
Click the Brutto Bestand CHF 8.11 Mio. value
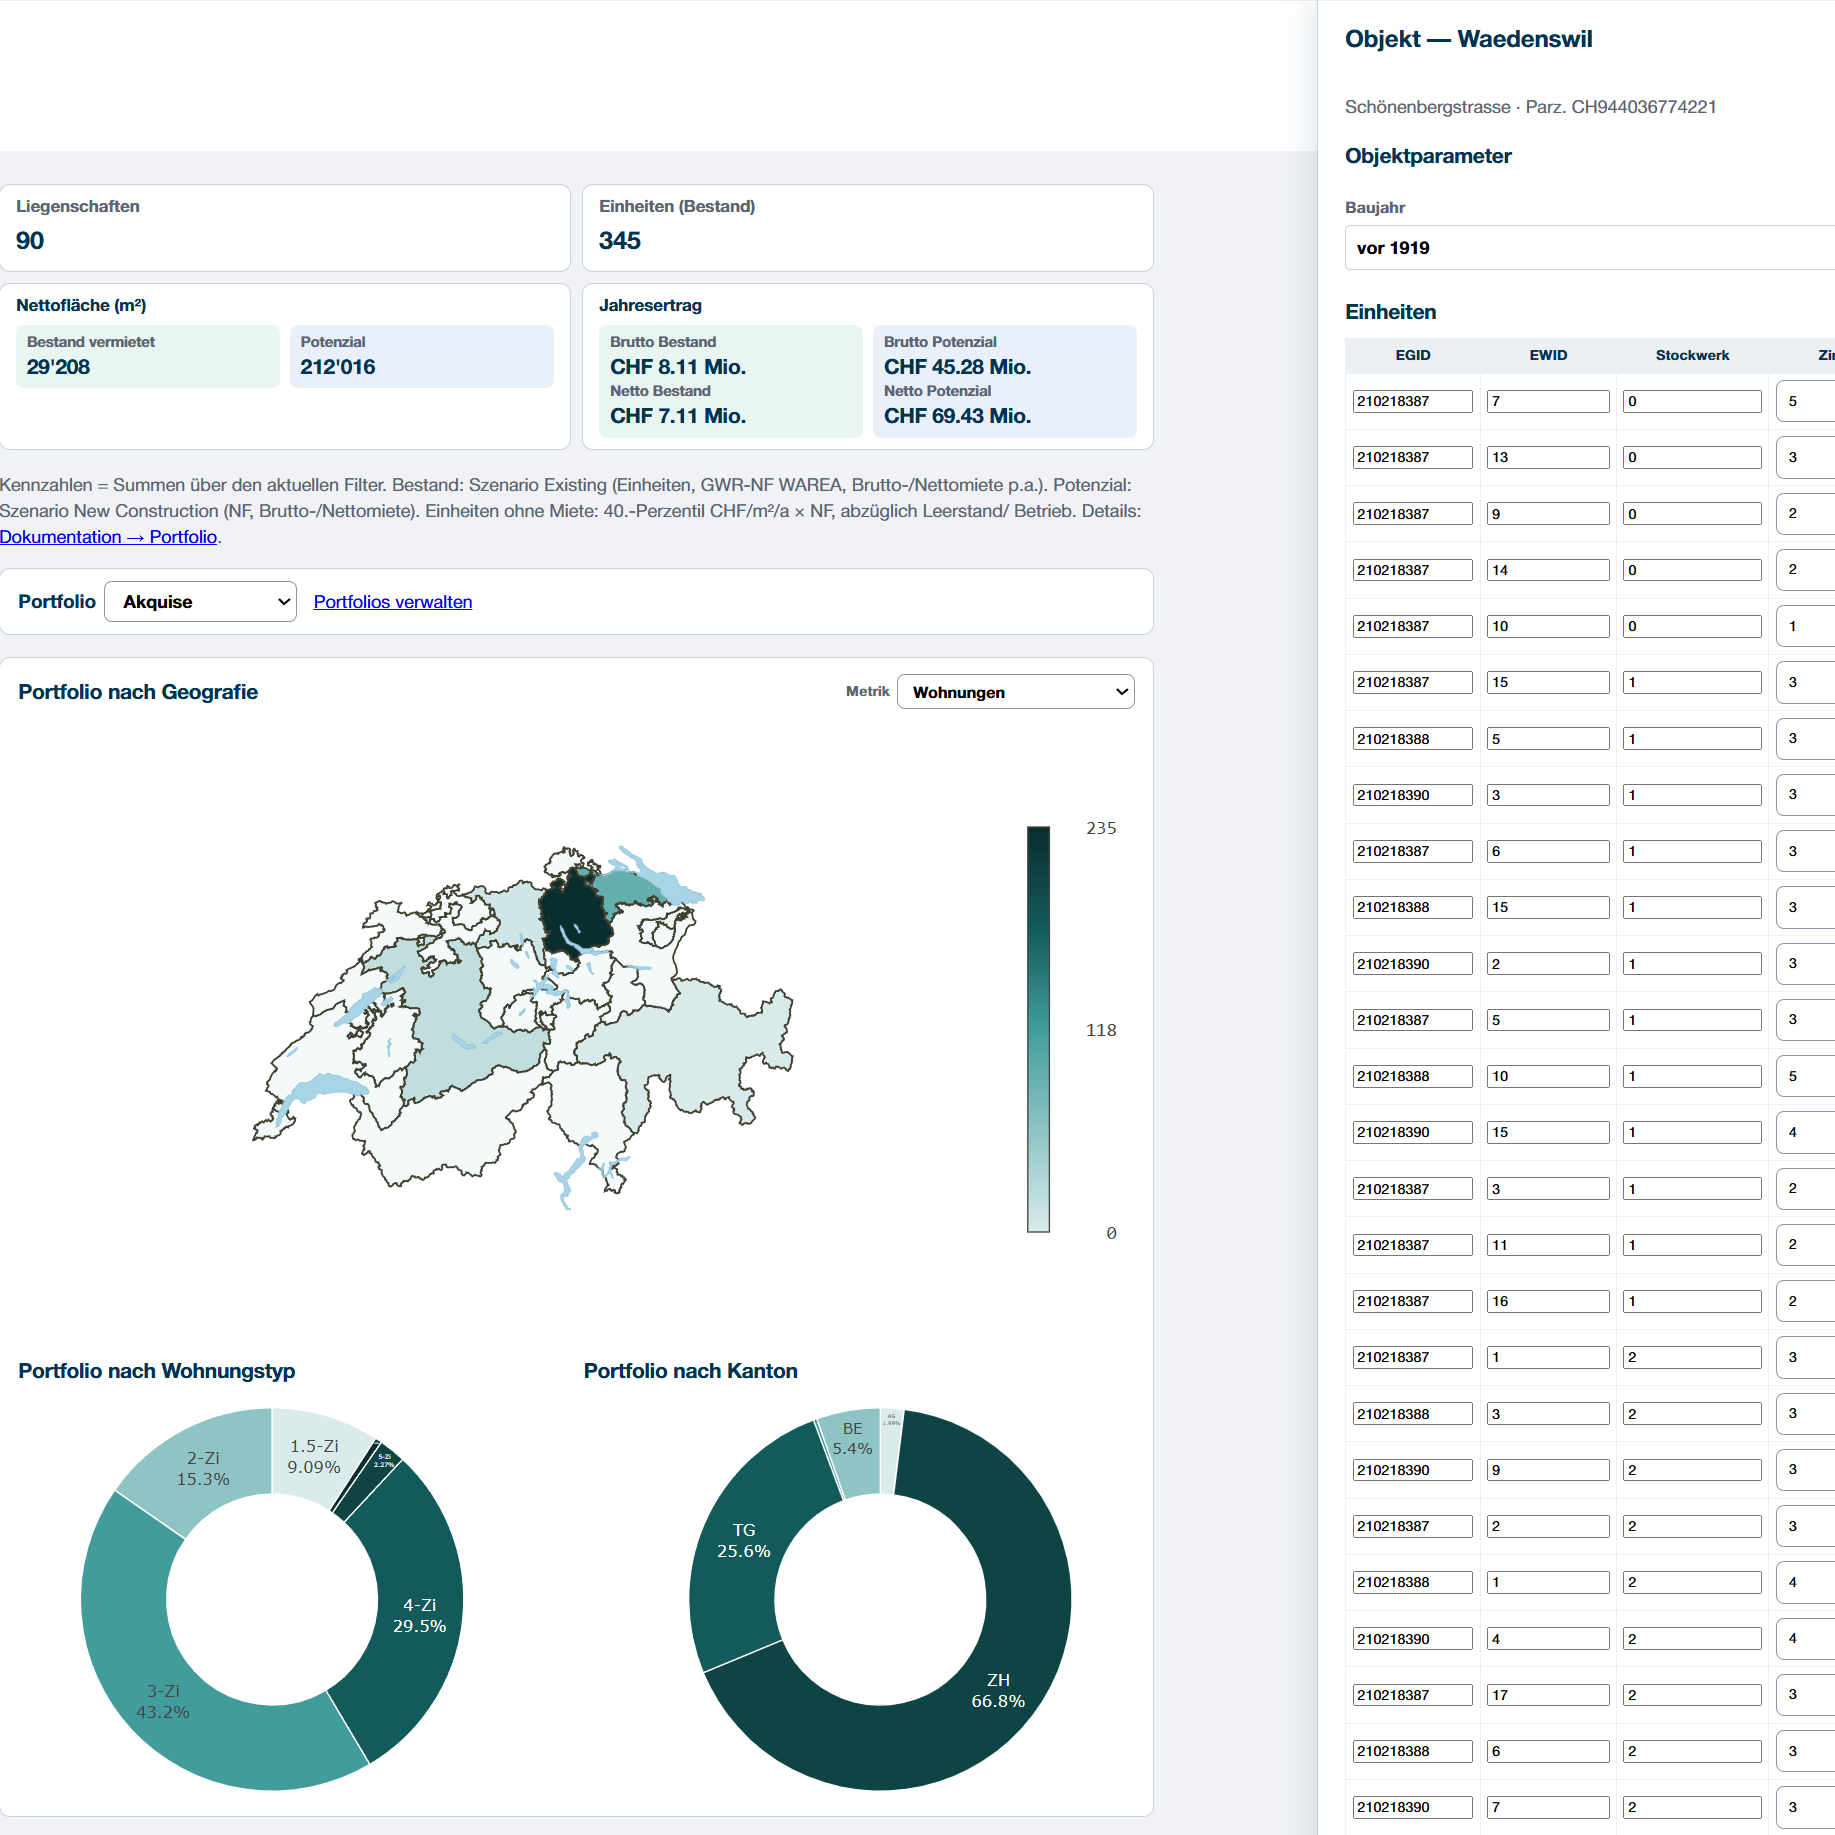tap(678, 367)
